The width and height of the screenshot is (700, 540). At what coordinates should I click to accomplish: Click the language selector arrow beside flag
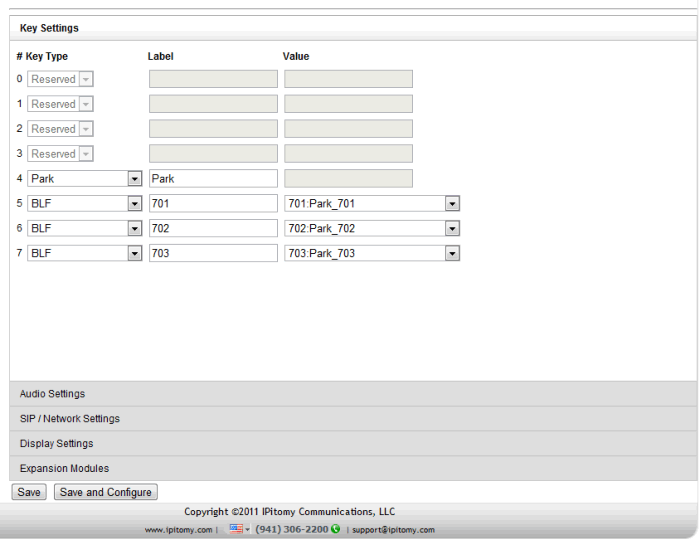click(x=247, y=530)
